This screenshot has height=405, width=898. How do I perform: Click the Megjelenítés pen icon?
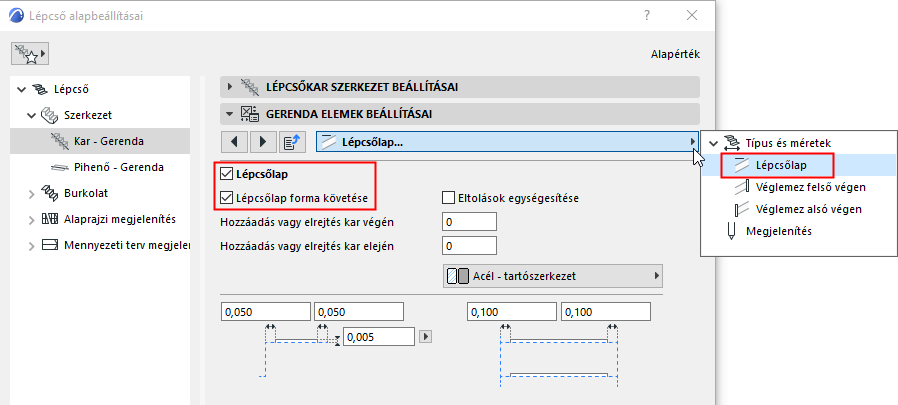(x=731, y=231)
